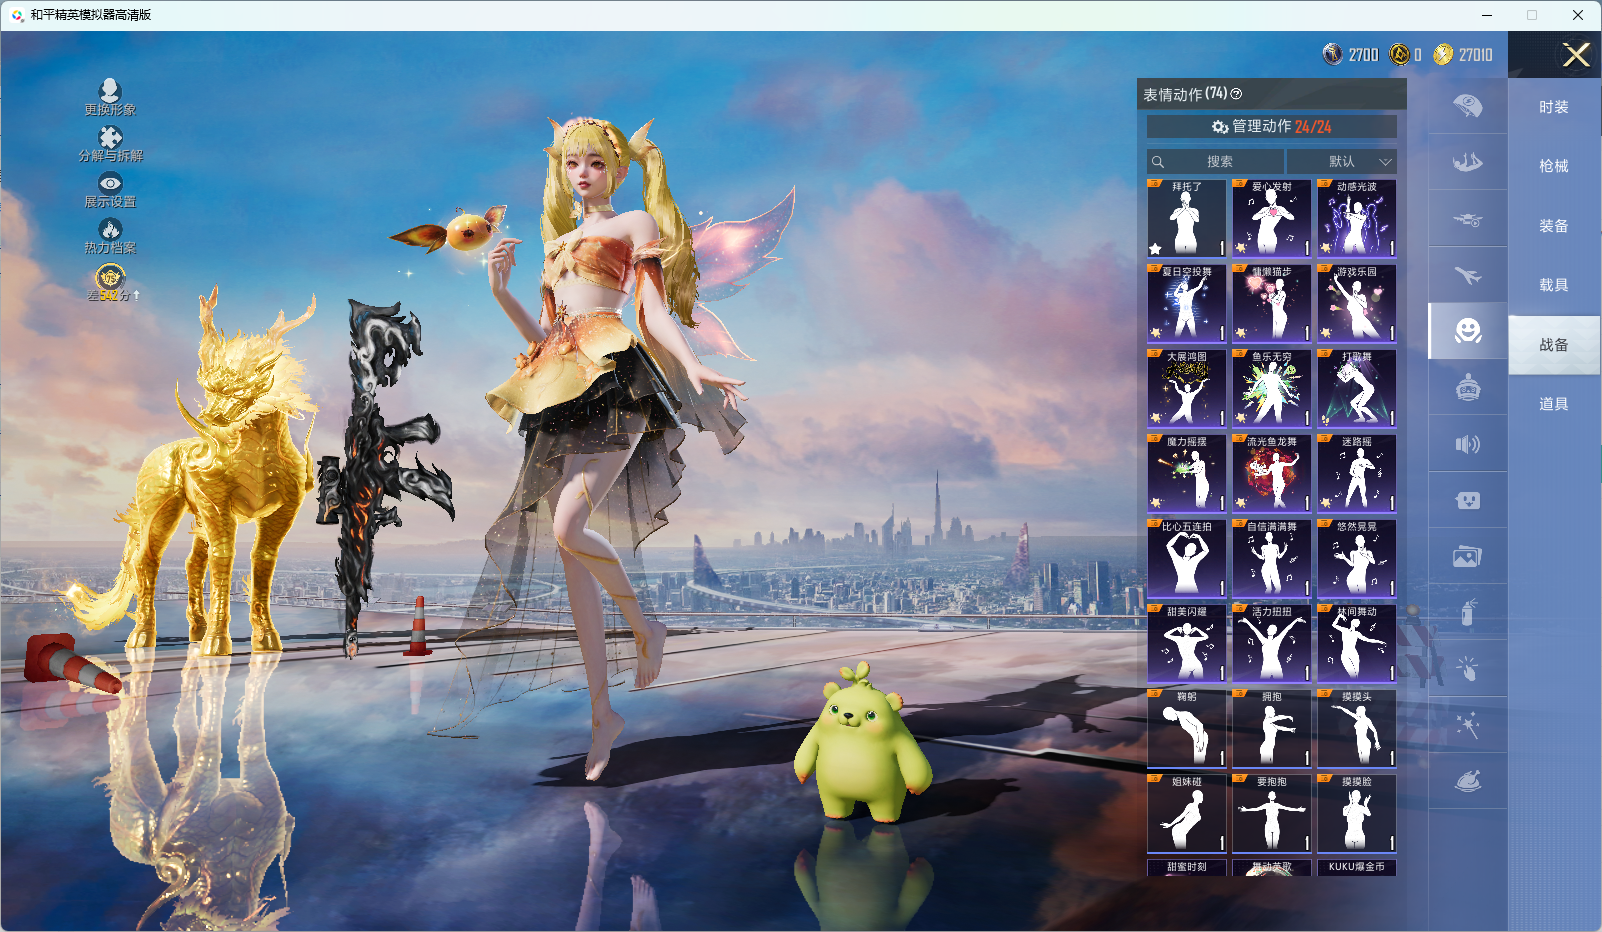Screen dimensions: 1602x932
Task: Select the photo backgrounds category icon
Action: pos(1468,556)
